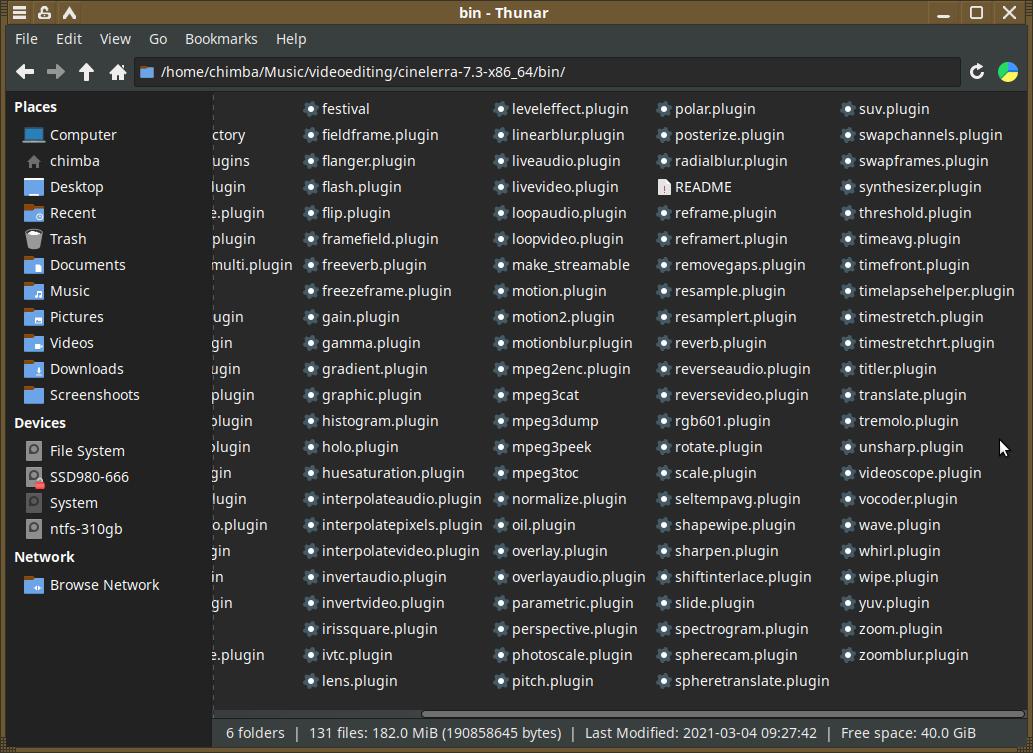This screenshot has height=753, width=1033.
Task: Select timelapsehelper.plugin
Action: tap(928, 291)
